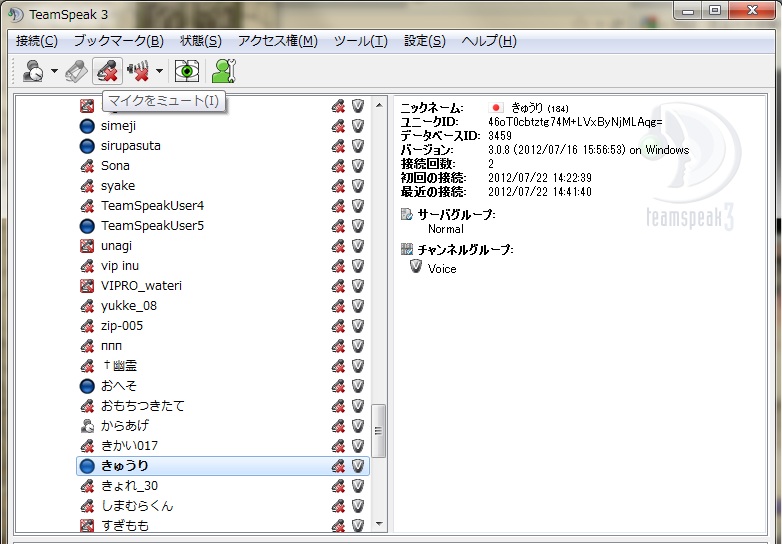Click the Voice channel group shield icon
Image resolution: width=782 pixels, height=544 pixels.
pyautogui.click(x=417, y=267)
